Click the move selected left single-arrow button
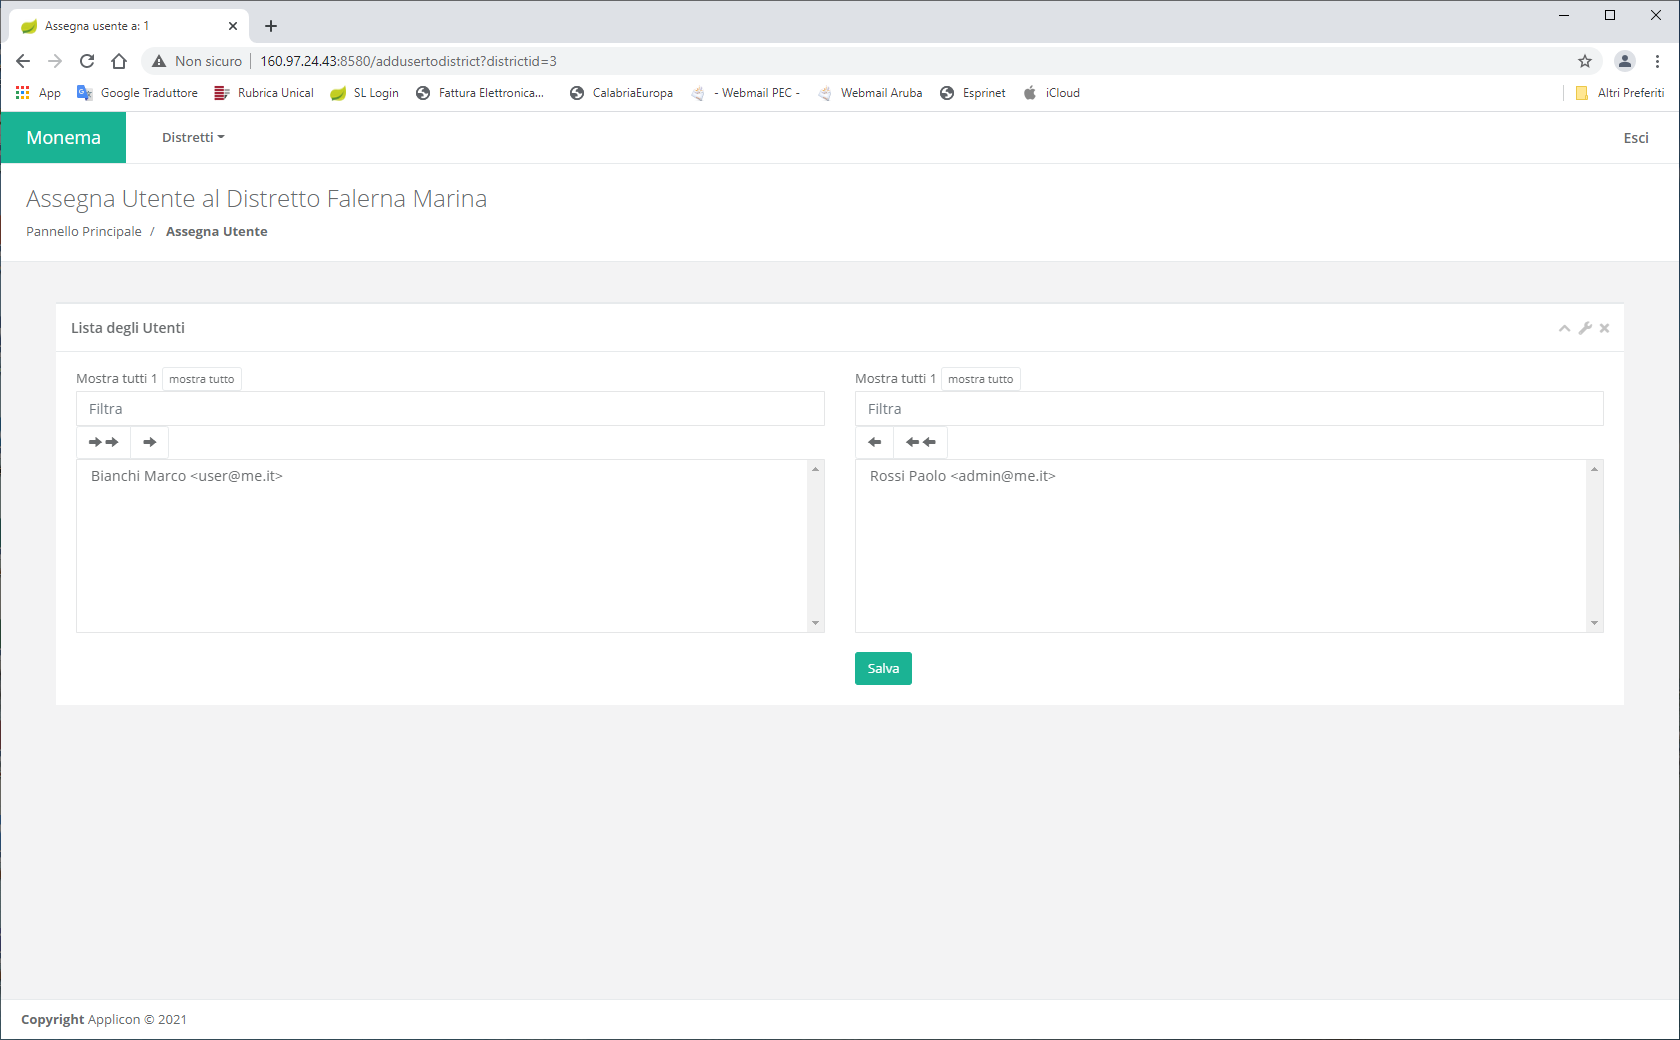The image size is (1680, 1040). click(874, 442)
